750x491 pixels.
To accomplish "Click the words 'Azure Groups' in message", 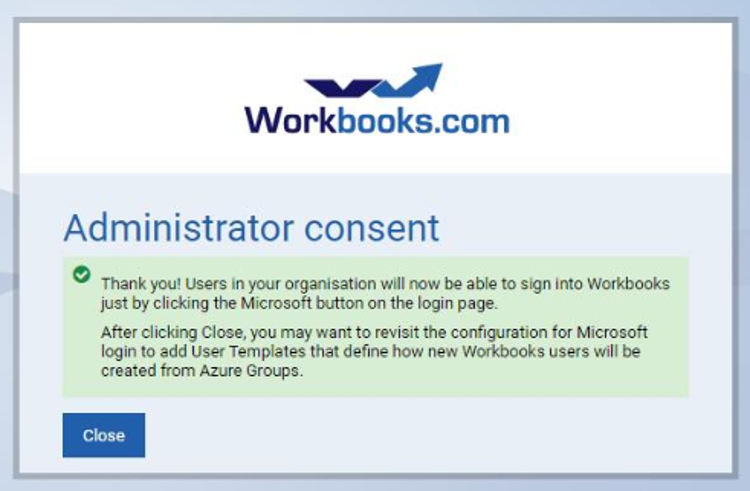I will click(x=251, y=371).
